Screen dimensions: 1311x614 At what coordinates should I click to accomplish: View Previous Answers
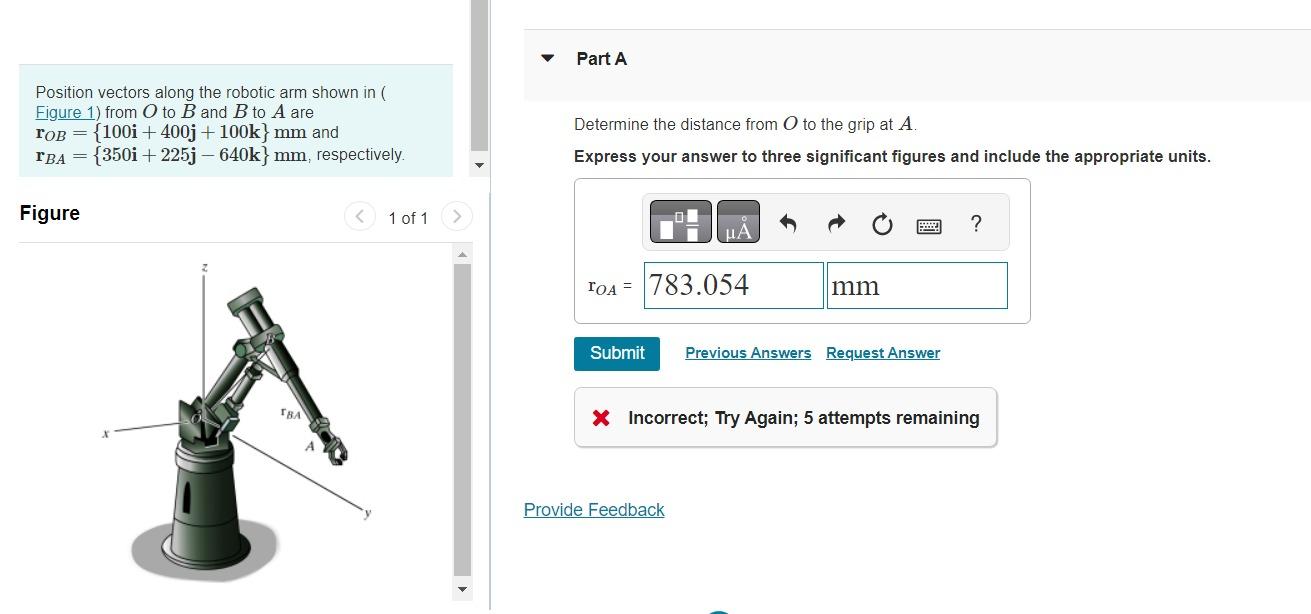[x=748, y=352]
